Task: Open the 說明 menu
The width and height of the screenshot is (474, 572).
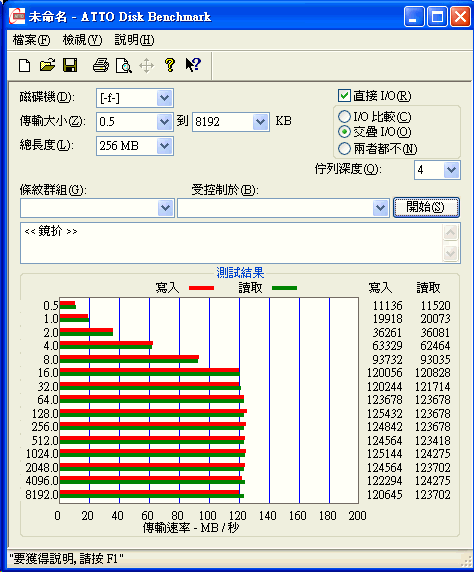Action: coord(134,40)
